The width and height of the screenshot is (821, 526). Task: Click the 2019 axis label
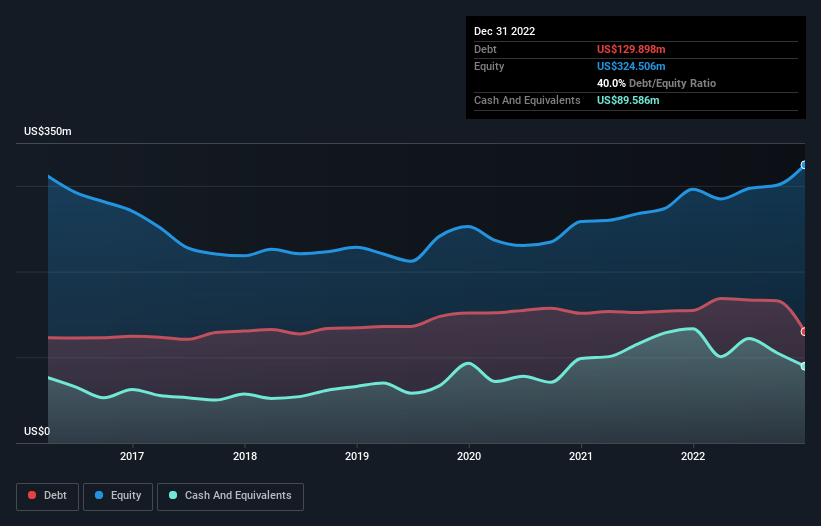[x=357, y=456]
